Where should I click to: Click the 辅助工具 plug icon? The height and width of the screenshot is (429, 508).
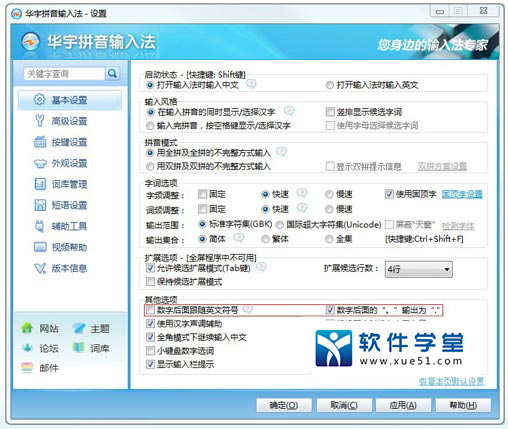[x=40, y=226]
